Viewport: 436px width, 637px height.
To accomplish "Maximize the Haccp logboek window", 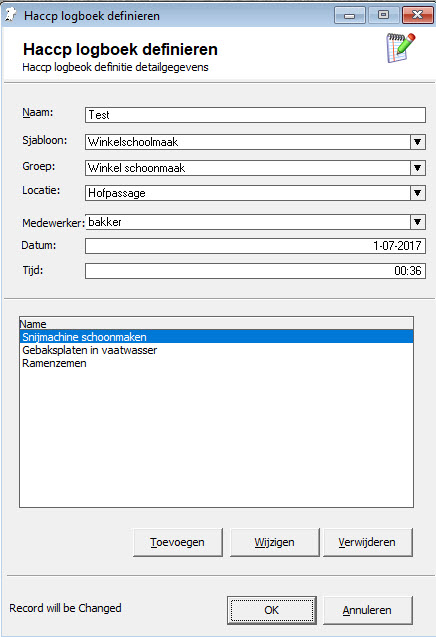I will coord(383,15).
